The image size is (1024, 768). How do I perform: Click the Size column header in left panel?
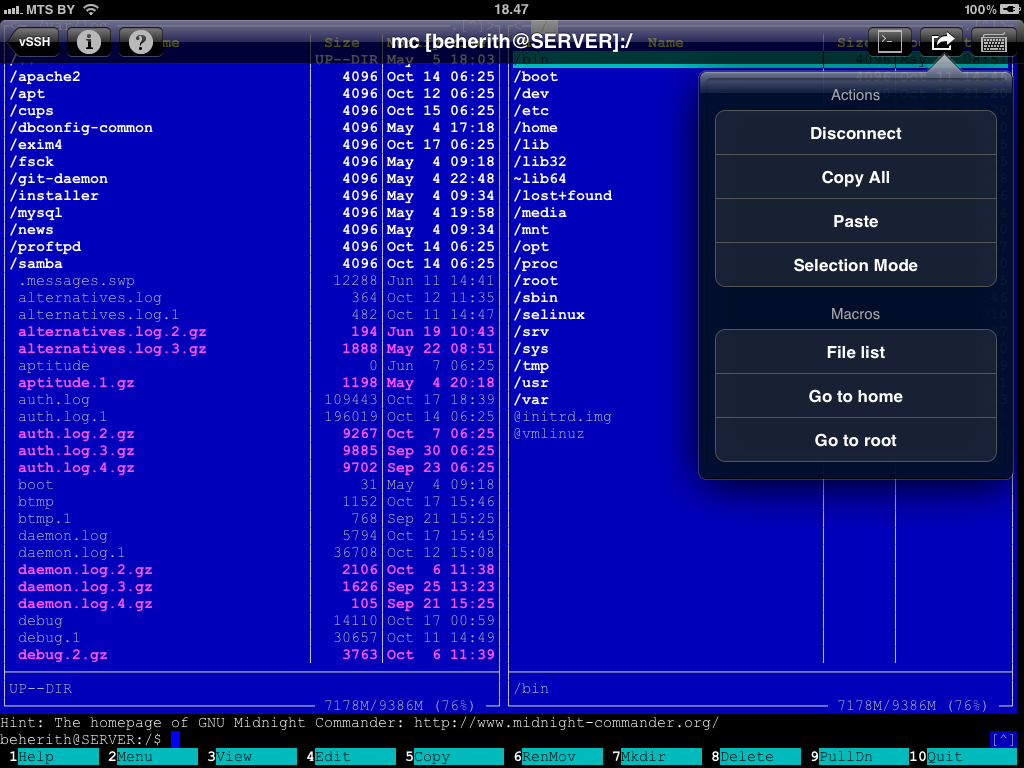pos(342,42)
